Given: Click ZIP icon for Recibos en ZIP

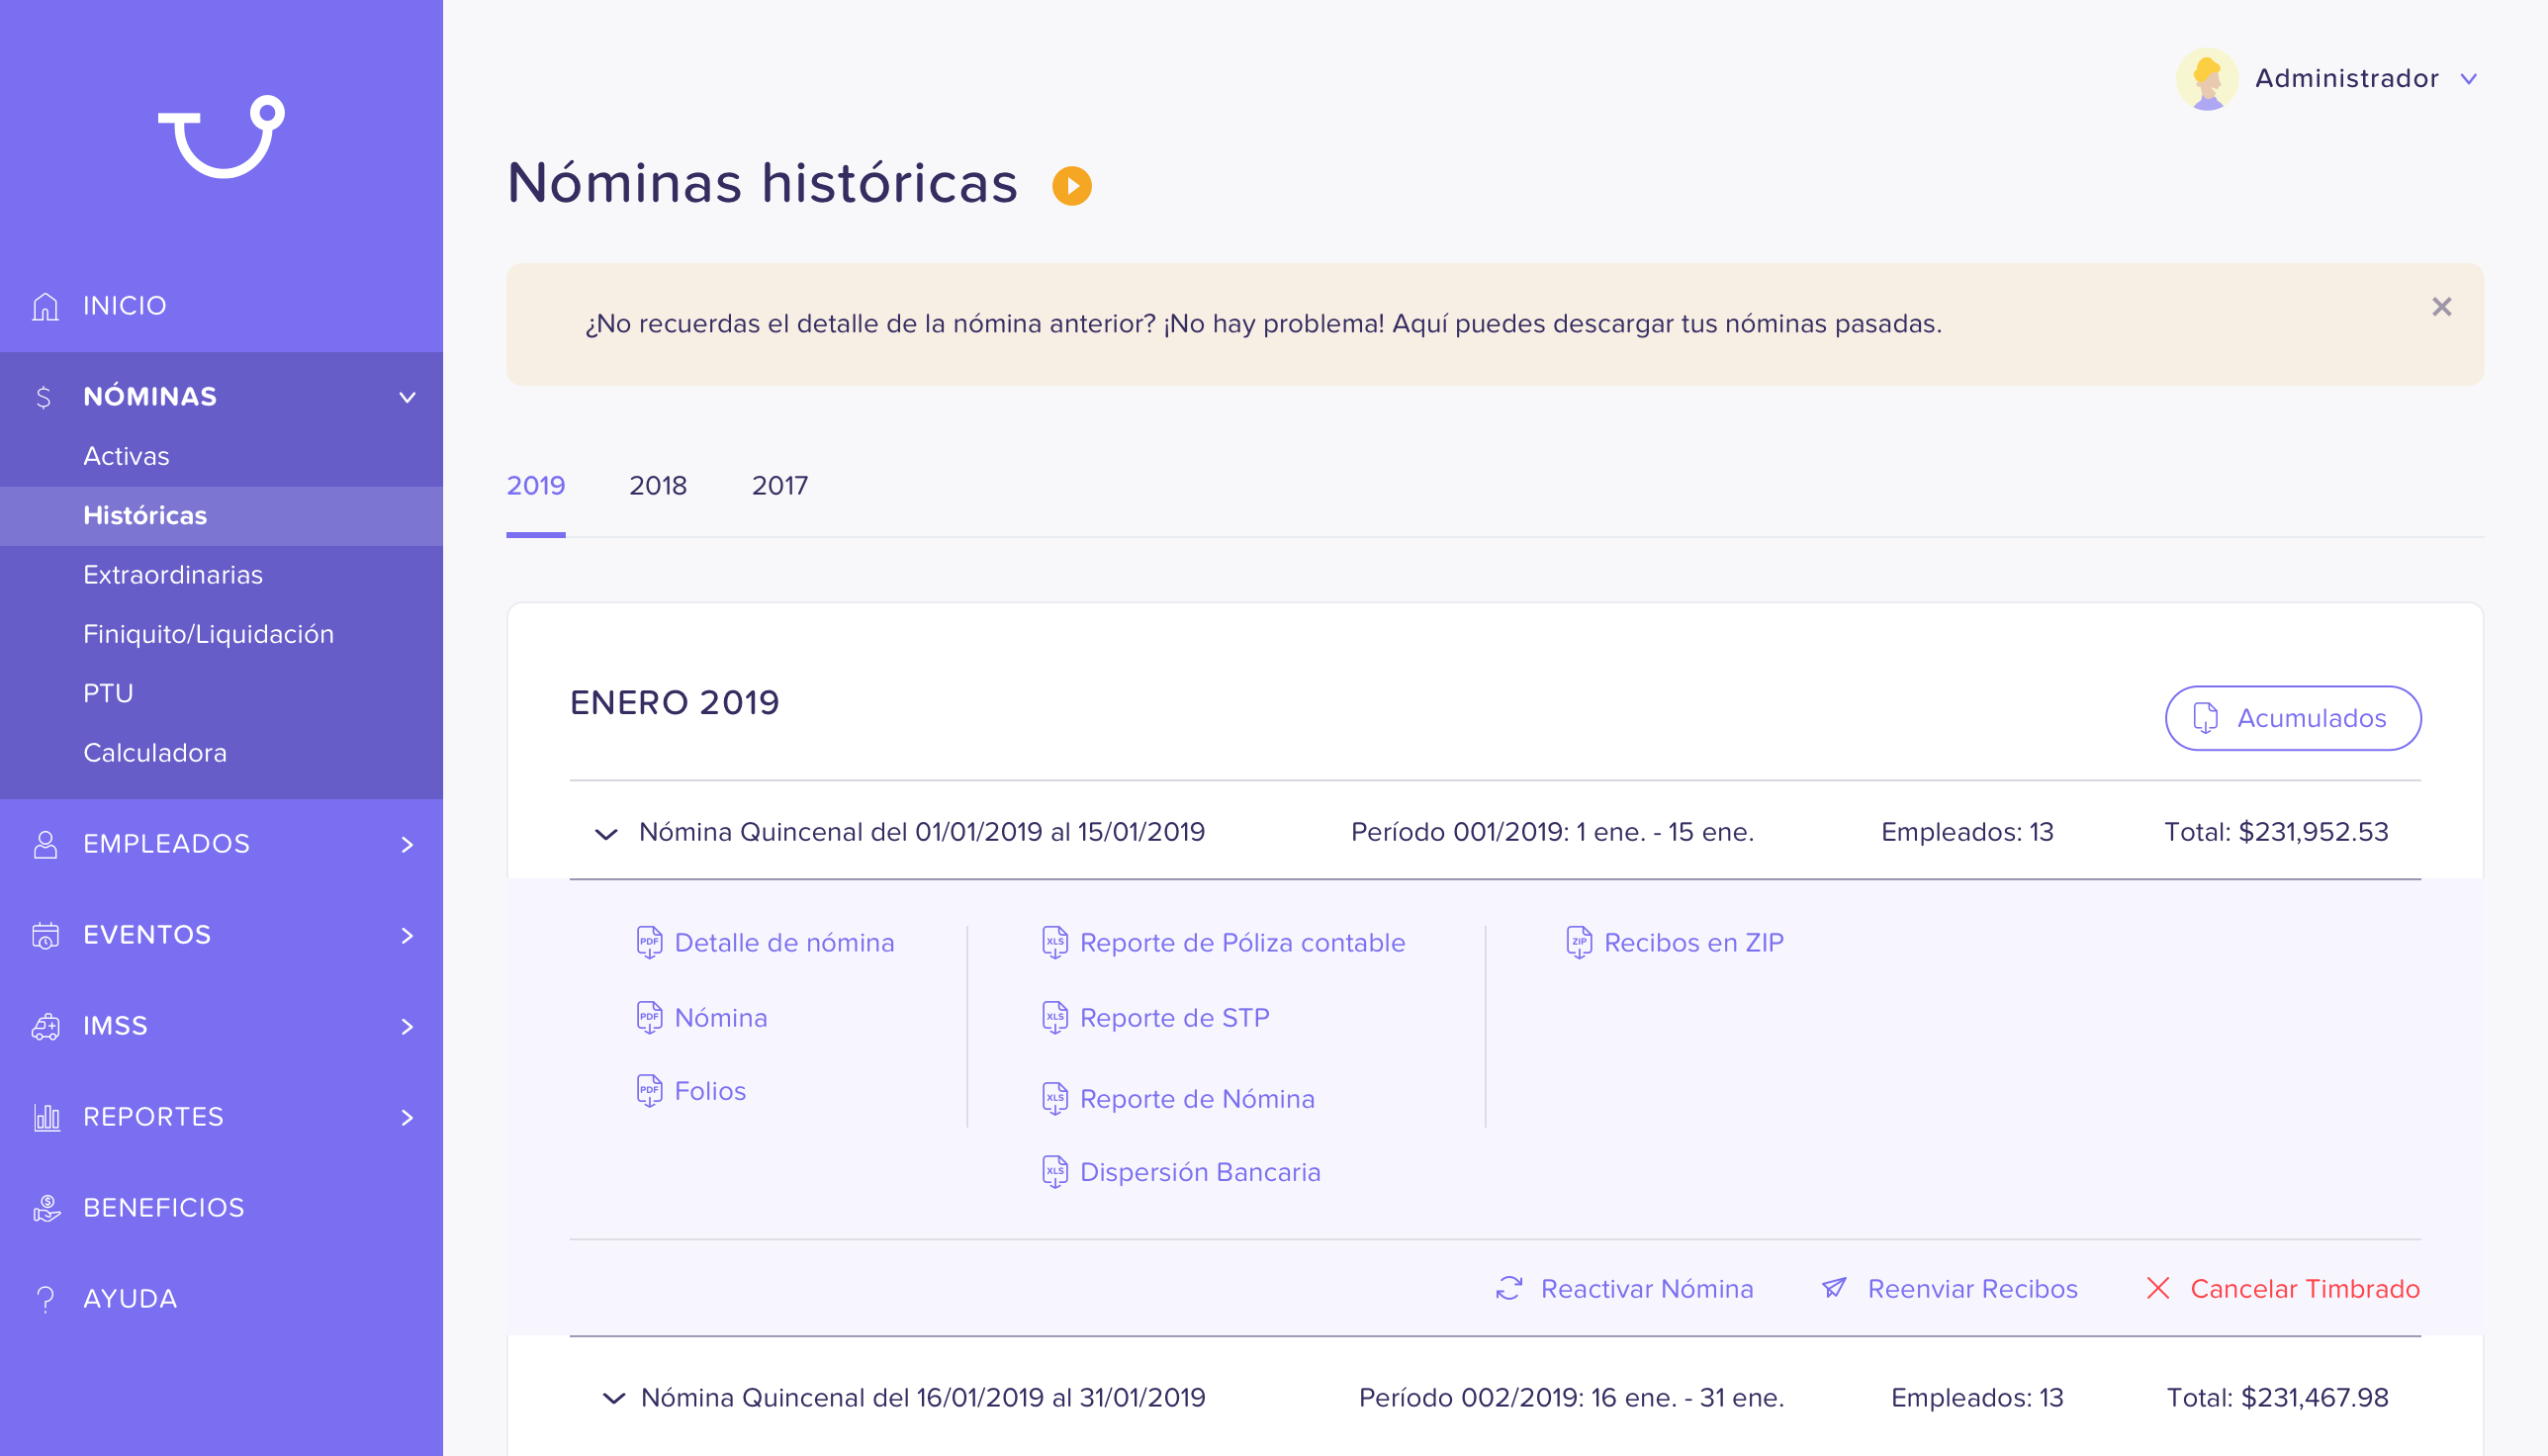Looking at the screenshot, I should tap(1578, 943).
